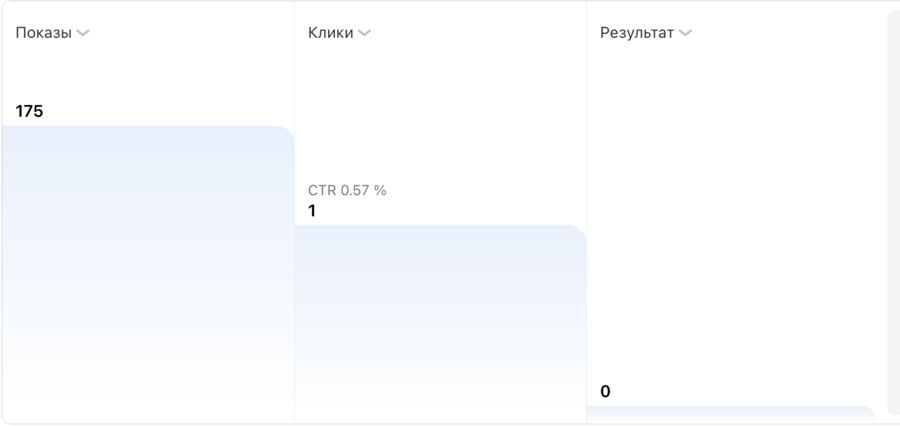
Task: Click the clicks count value 1
Action: [x=312, y=211]
